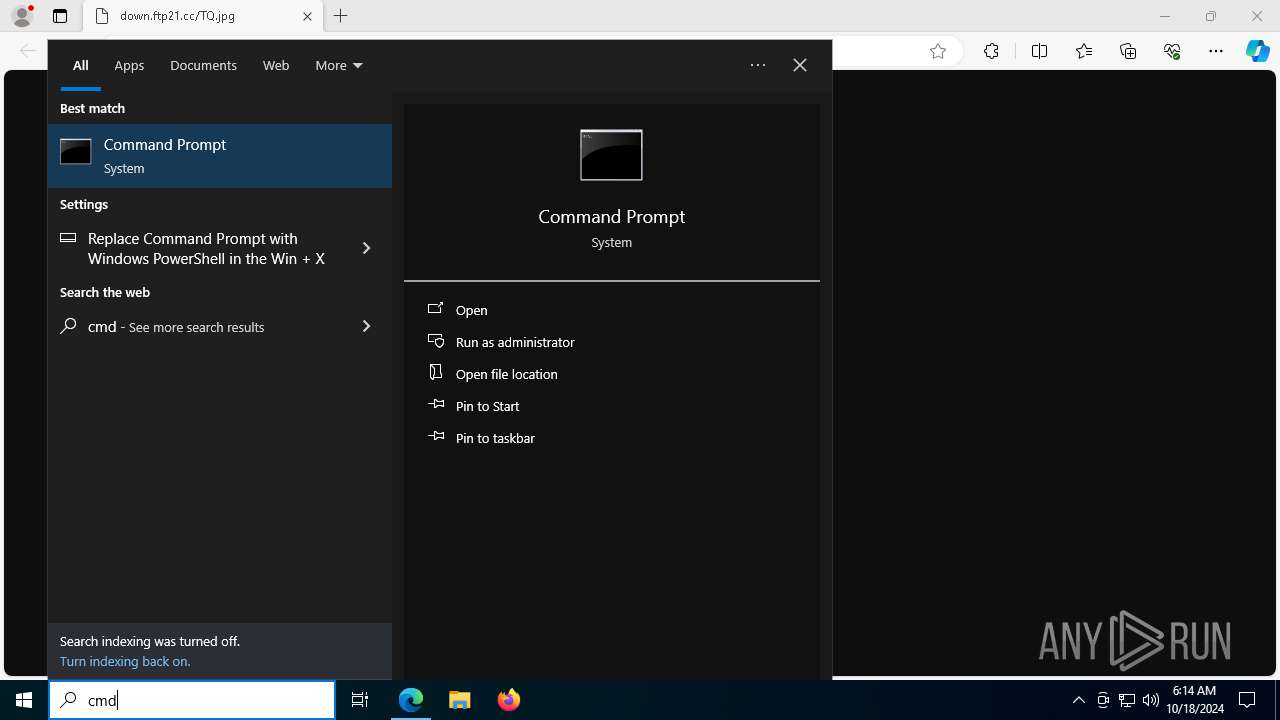Viewport: 1280px width, 720px height.
Task: Switch to the Apps search tab
Action: pos(129,65)
